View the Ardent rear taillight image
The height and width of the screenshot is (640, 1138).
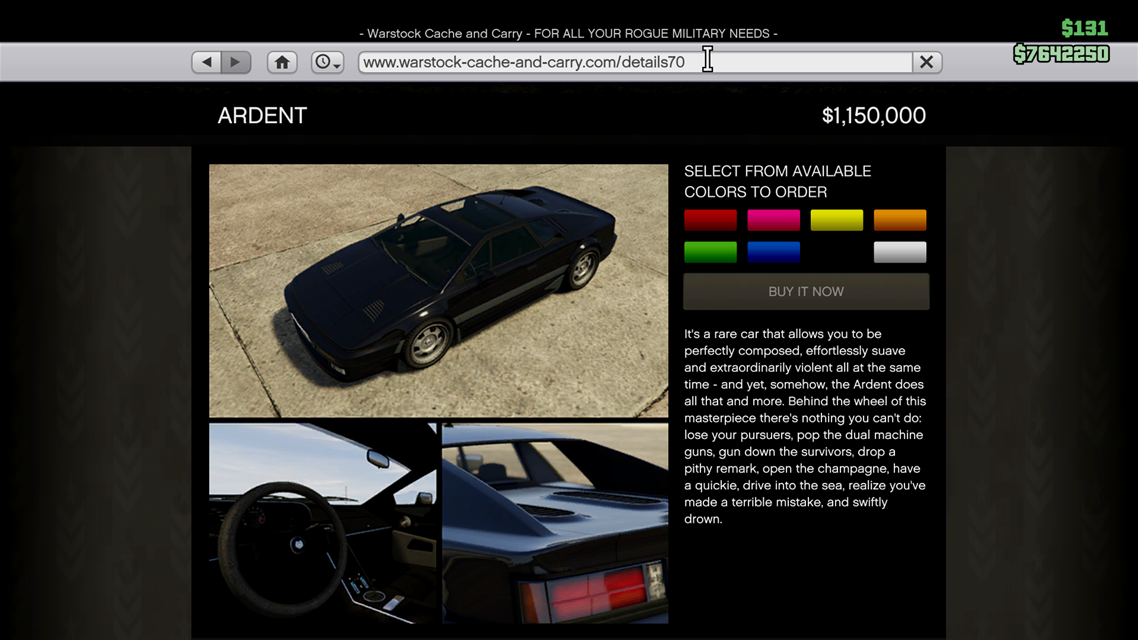[555, 523]
